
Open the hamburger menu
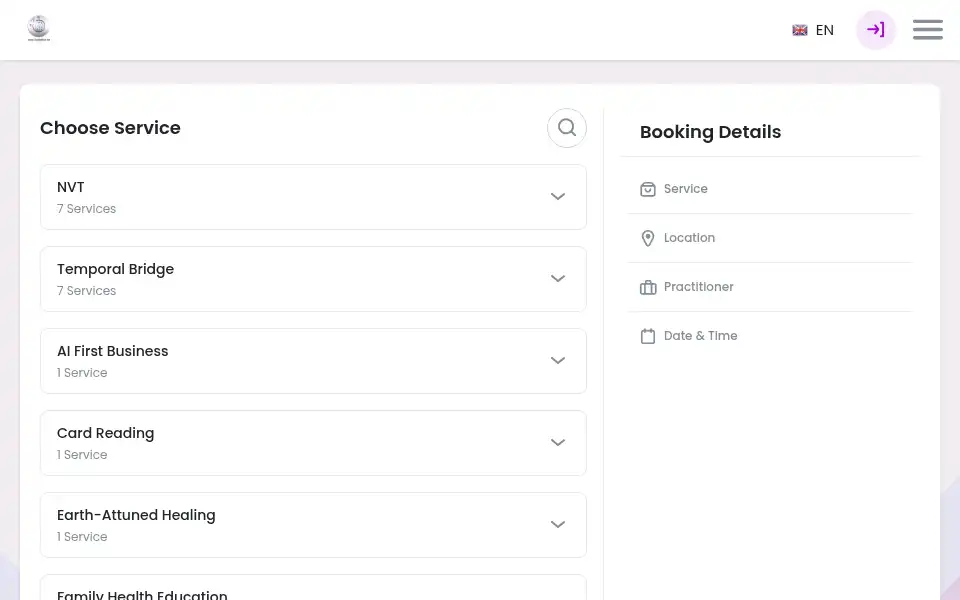tap(928, 29)
